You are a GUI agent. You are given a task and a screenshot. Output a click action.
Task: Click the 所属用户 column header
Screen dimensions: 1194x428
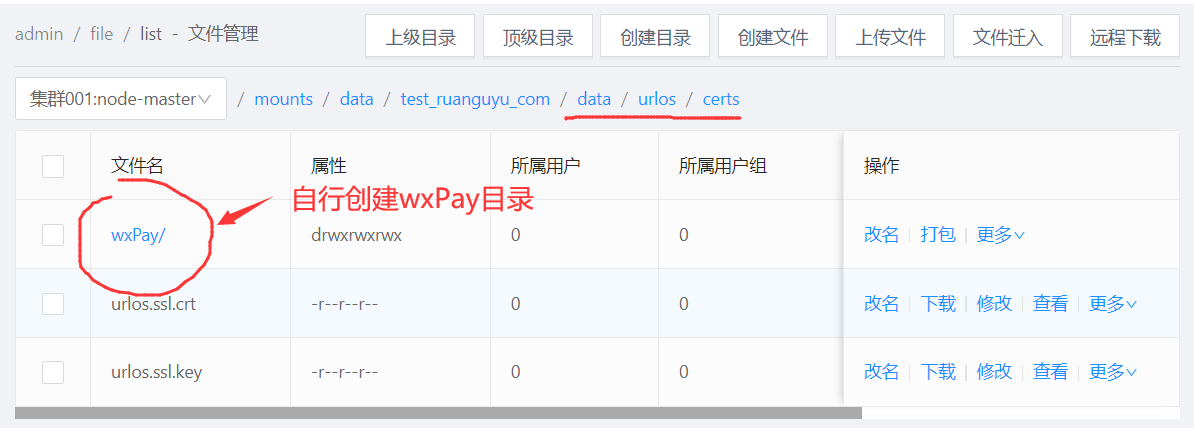pos(546,166)
